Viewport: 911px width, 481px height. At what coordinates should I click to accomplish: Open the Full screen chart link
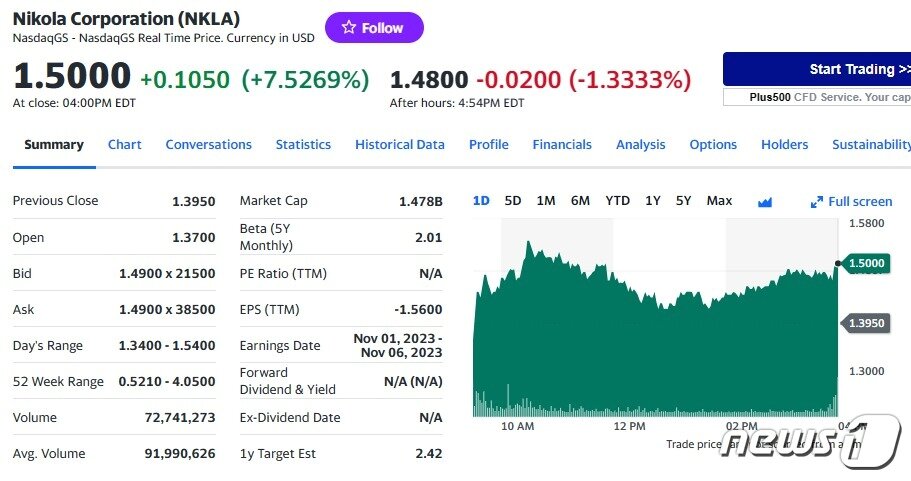pos(859,202)
